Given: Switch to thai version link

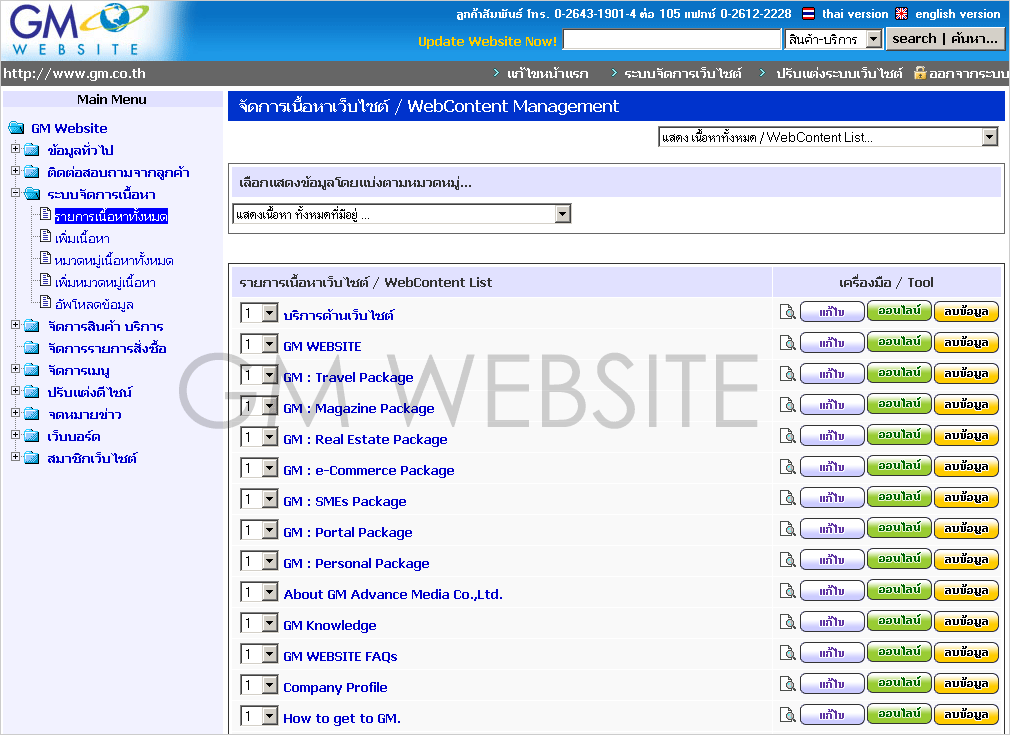Looking at the screenshot, I should coord(855,14).
